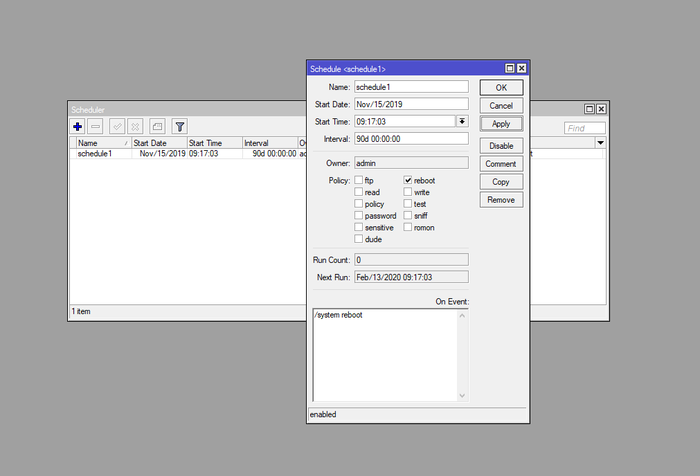This screenshot has width=700, height=476.
Task: Add a new scheduler entry with plus icon
Action: (78, 126)
